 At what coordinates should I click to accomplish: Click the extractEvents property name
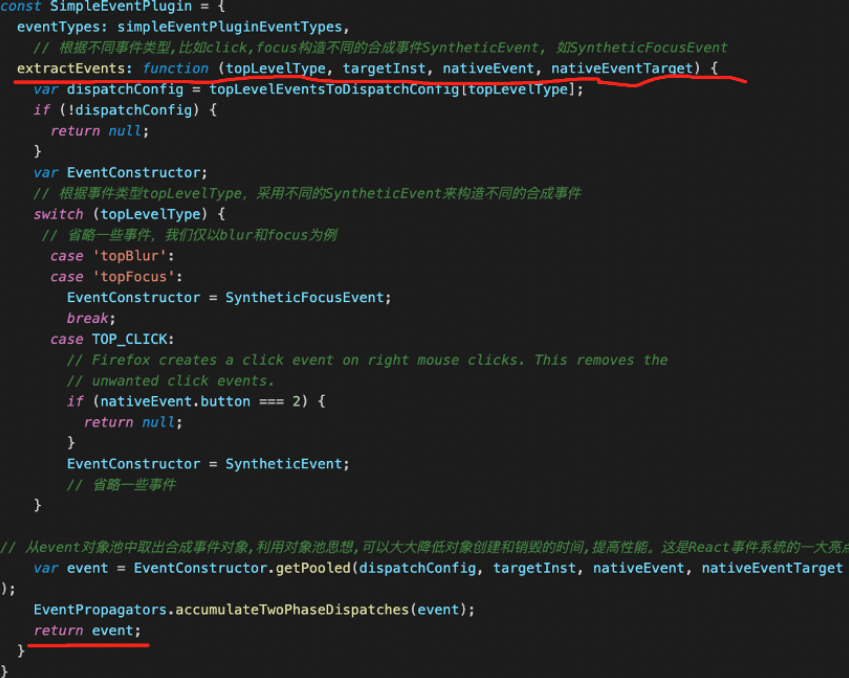pyautogui.click(x=70, y=69)
